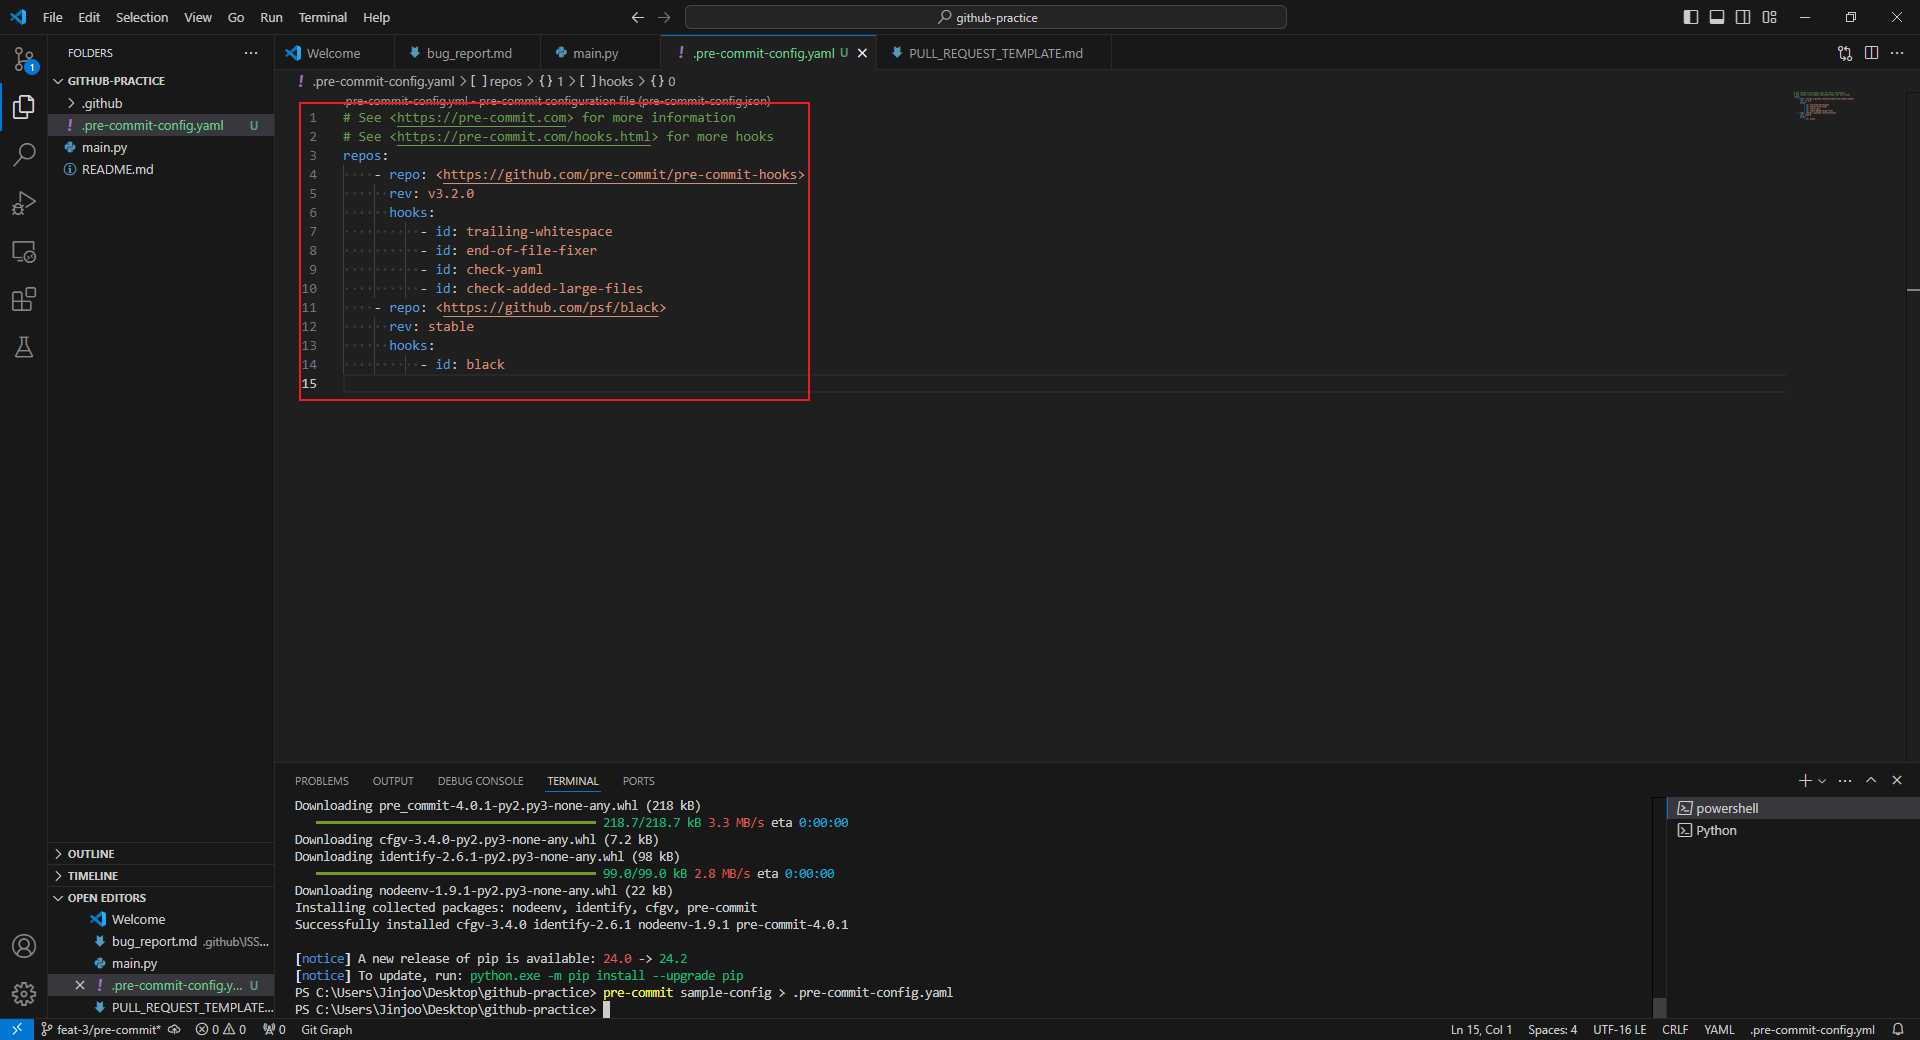
Task: Go forward using the navigation arrow
Action: click(664, 17)
